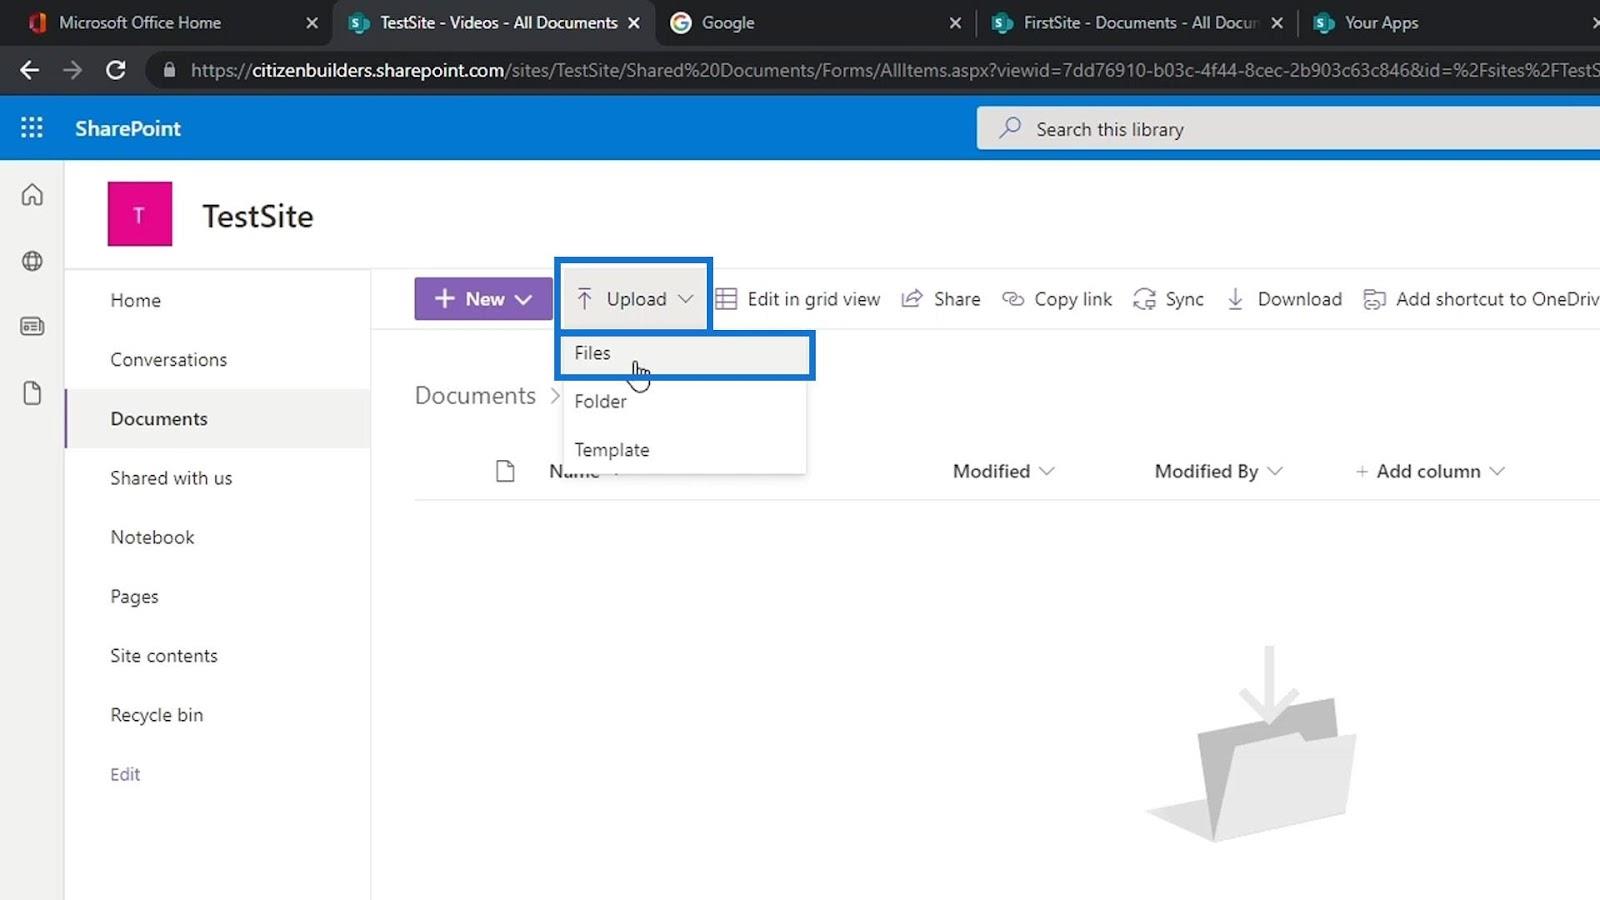Close the Google tab
Image resolution: width=1600 pixels, height=900 pixels.
[955, 22]
